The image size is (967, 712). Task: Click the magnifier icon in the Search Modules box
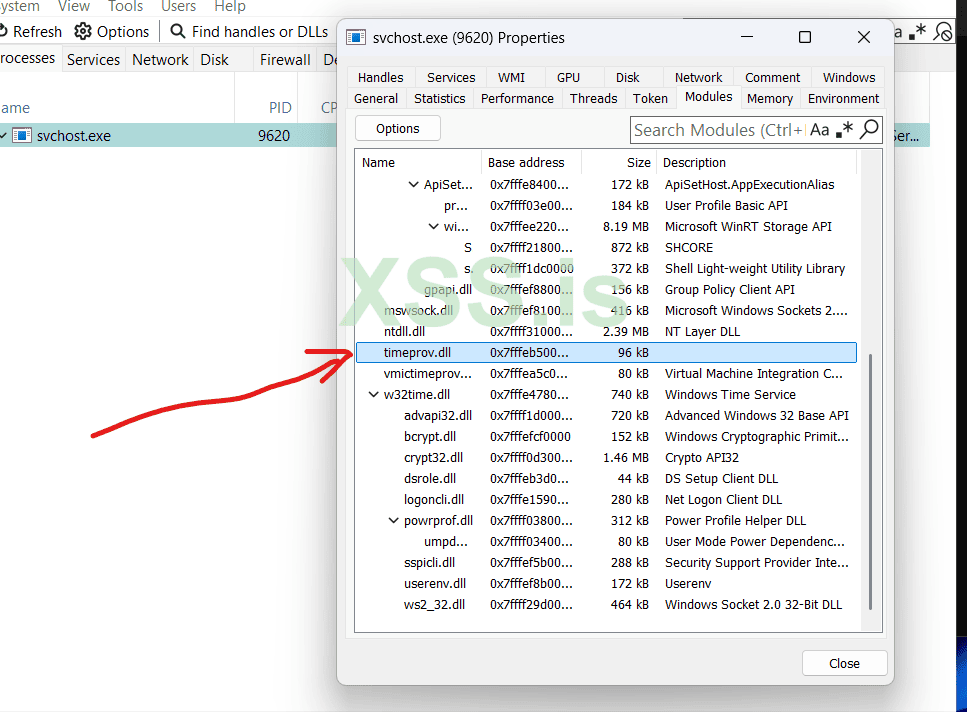pos(868,130)
